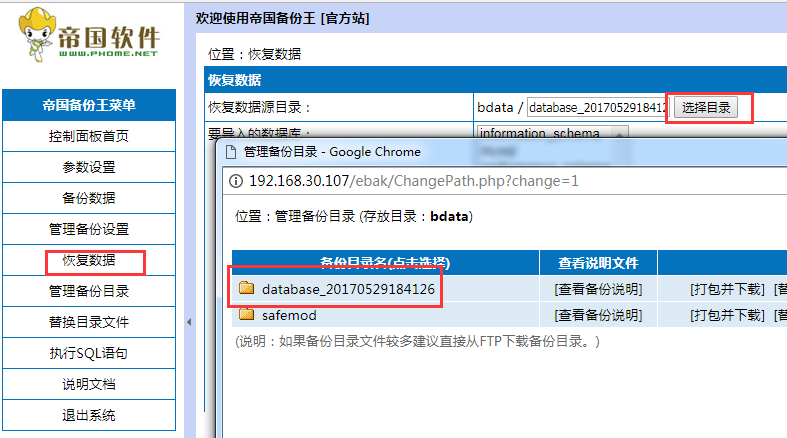View 查看备份说明 for safemod
Viewport: 787px width, 438px height.
(x=598, y=316)
